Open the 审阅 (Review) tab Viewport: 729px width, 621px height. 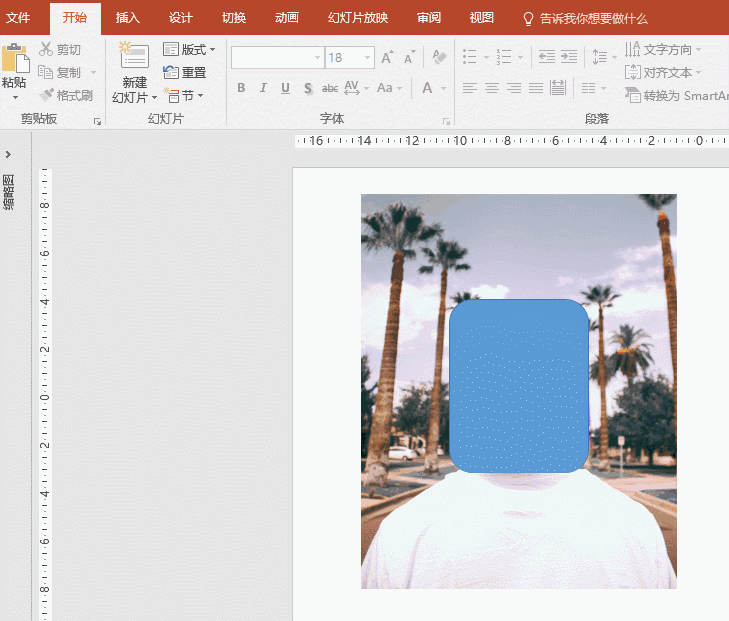coord(429,18)
